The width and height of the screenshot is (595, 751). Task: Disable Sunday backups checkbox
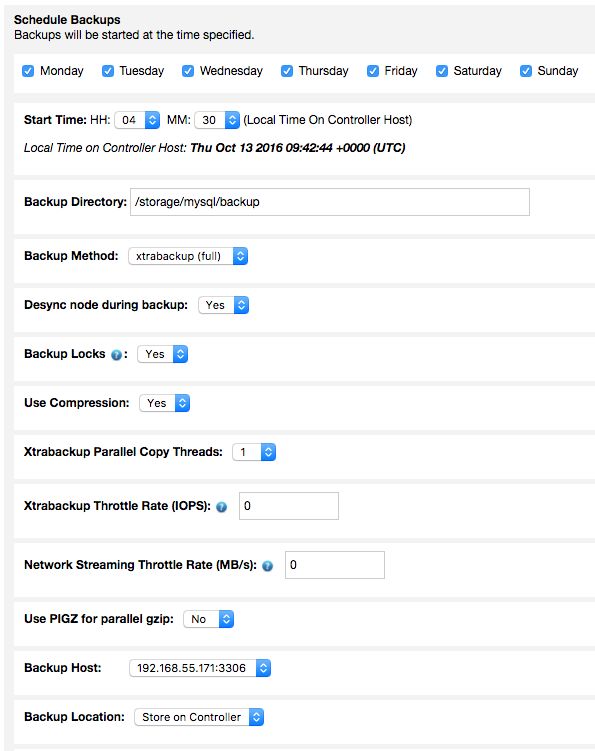[x=526, y=71]
